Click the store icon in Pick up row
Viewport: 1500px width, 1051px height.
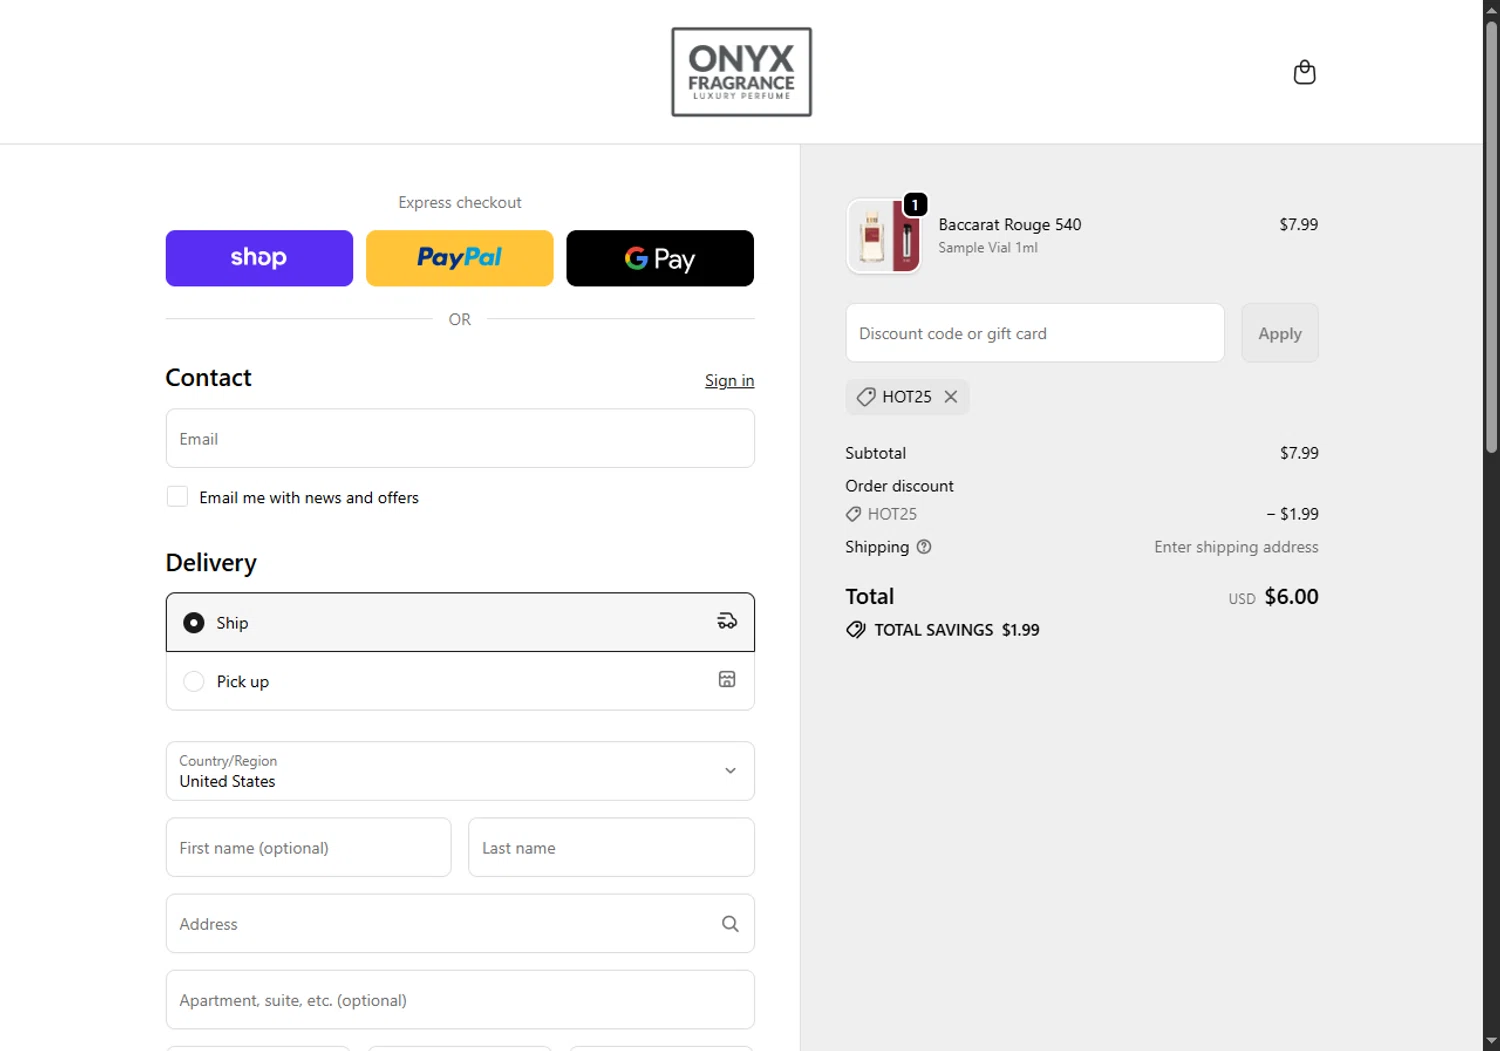tap(727, 680)
